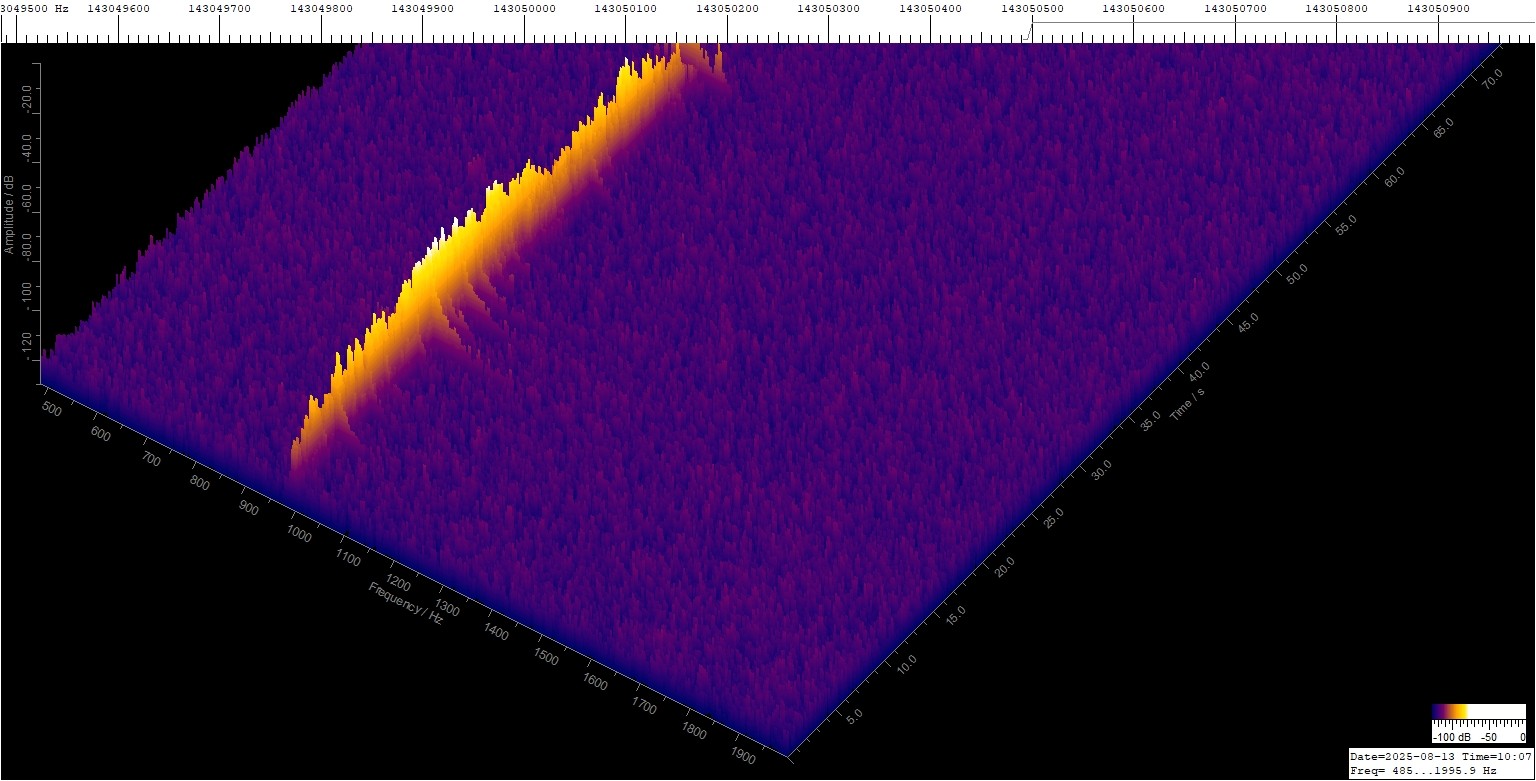Click the Frequency / Hz axis label
Viewport: 1536px width, 781px height.
coord(406,602)
